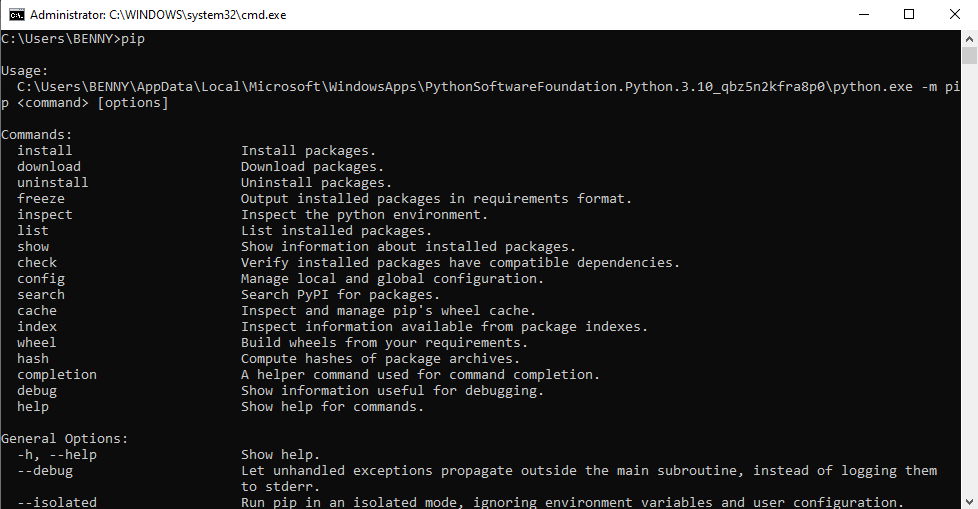Screen dimensions: 978x509
Task: Click the scrollbar up arrow
Action: click(969, 39)
